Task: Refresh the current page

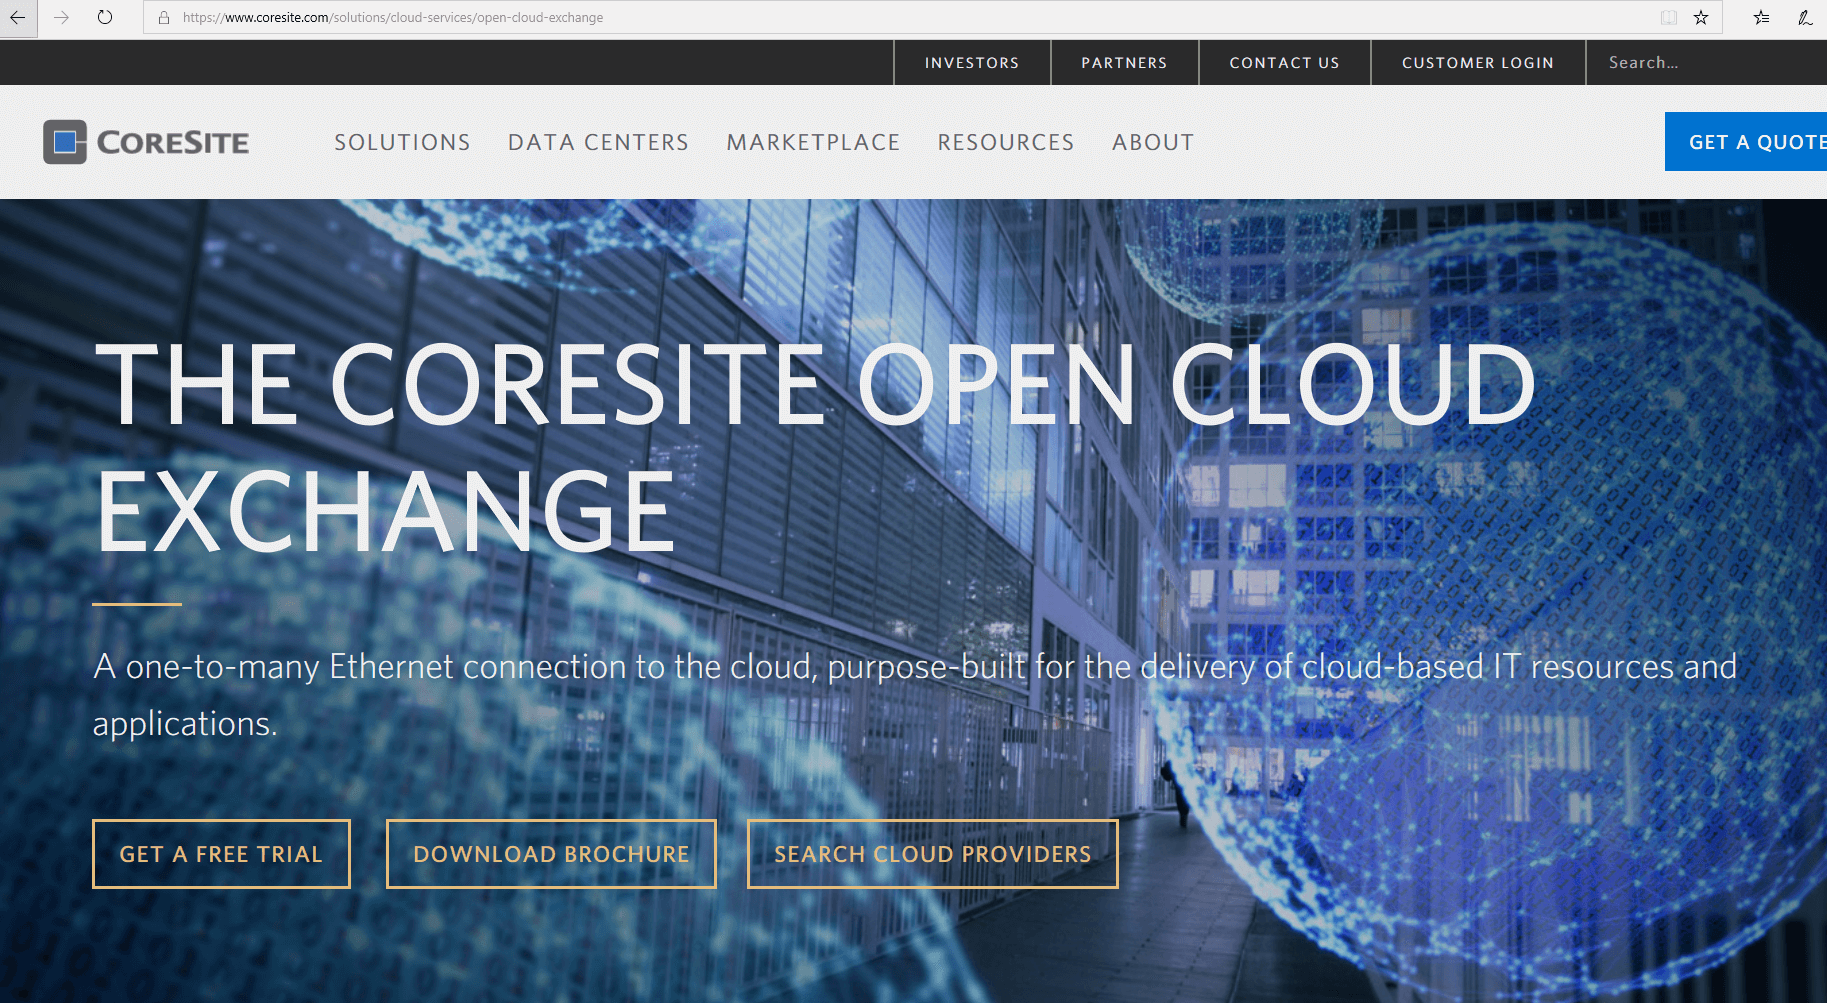Action: (104, 17)
